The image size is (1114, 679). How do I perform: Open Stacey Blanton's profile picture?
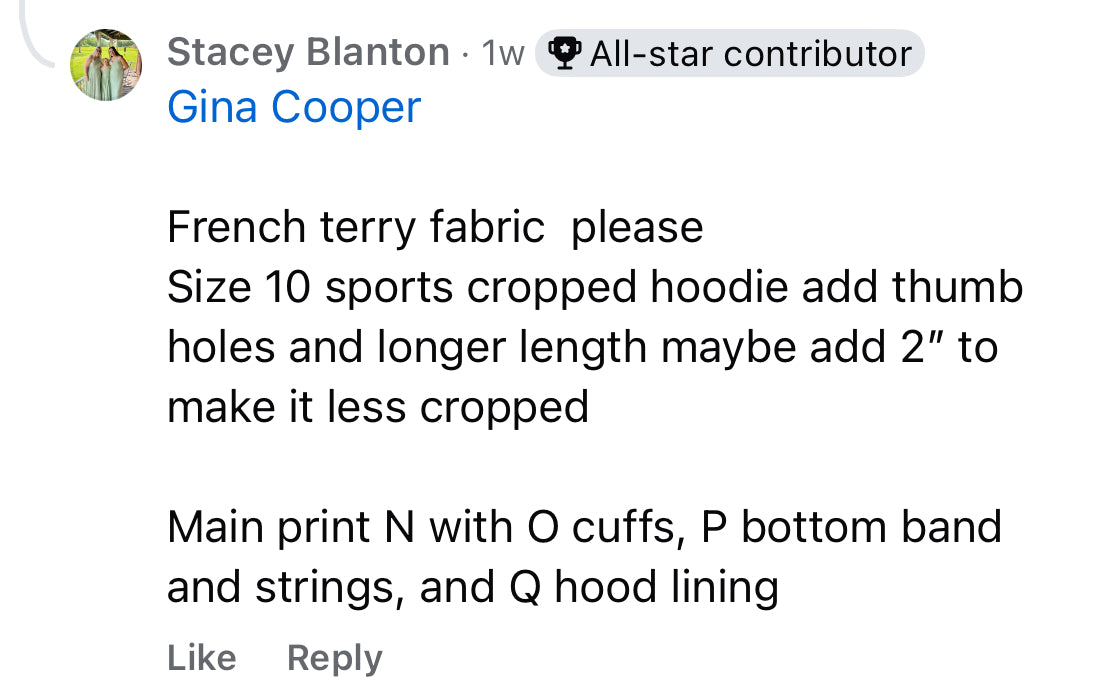coord(105,65)
